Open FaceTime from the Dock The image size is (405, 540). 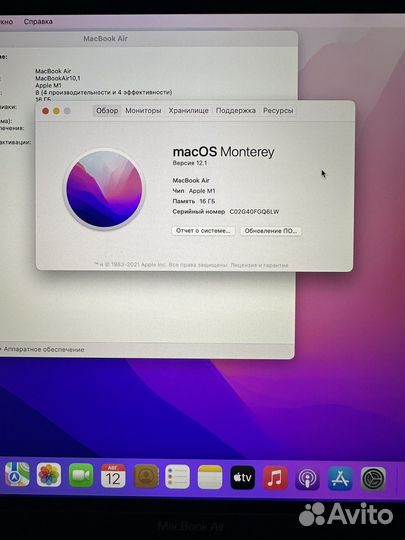click(81, 476)
